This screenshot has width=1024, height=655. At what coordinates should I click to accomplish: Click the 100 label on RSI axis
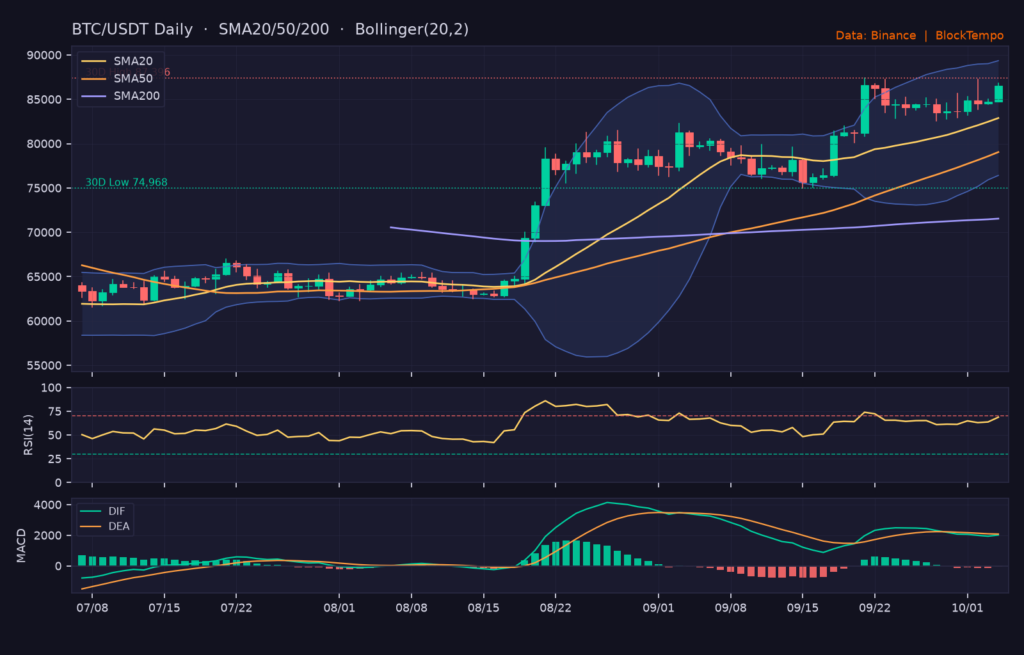pyautogui.click(x=52, y=388)
